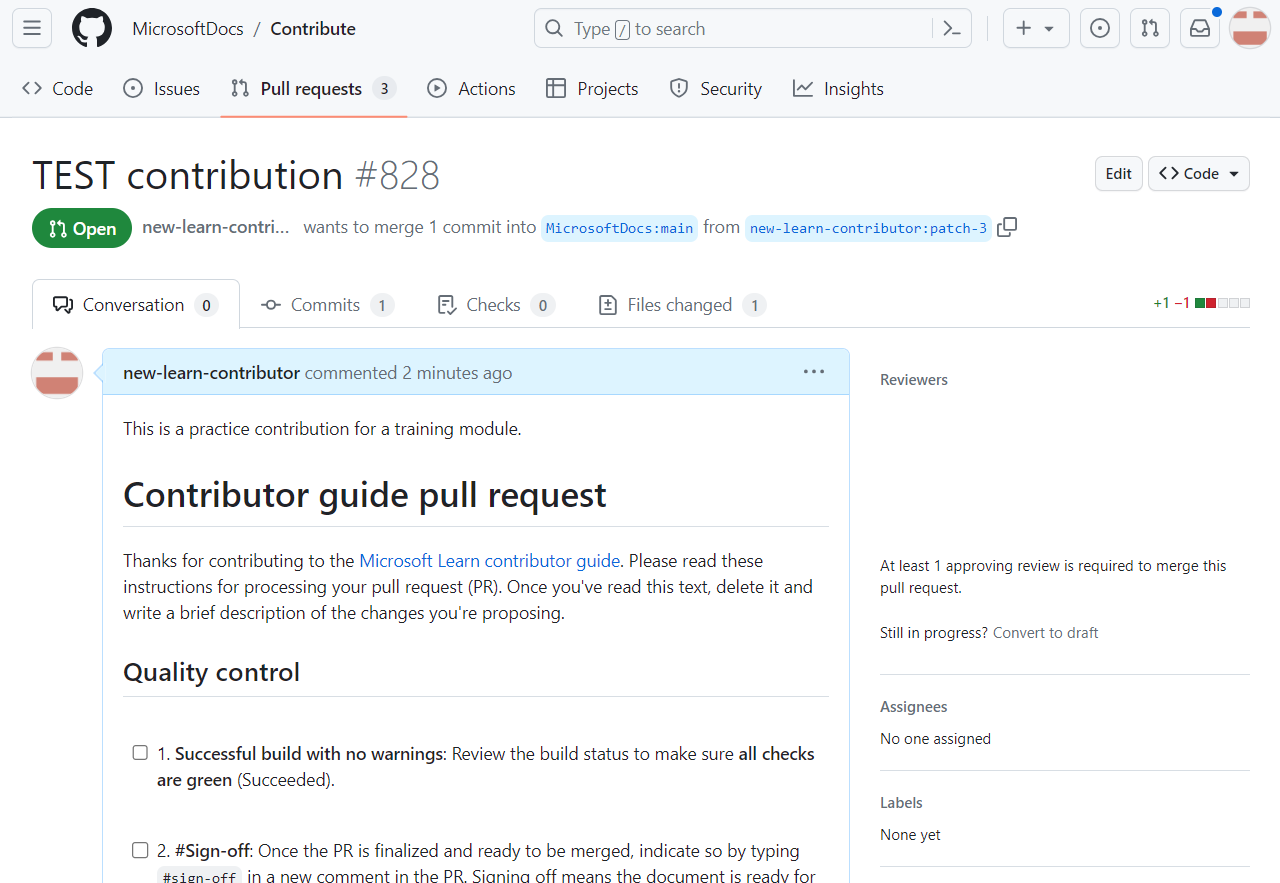Open the create new dropdown arrow

pos(1046,28)
